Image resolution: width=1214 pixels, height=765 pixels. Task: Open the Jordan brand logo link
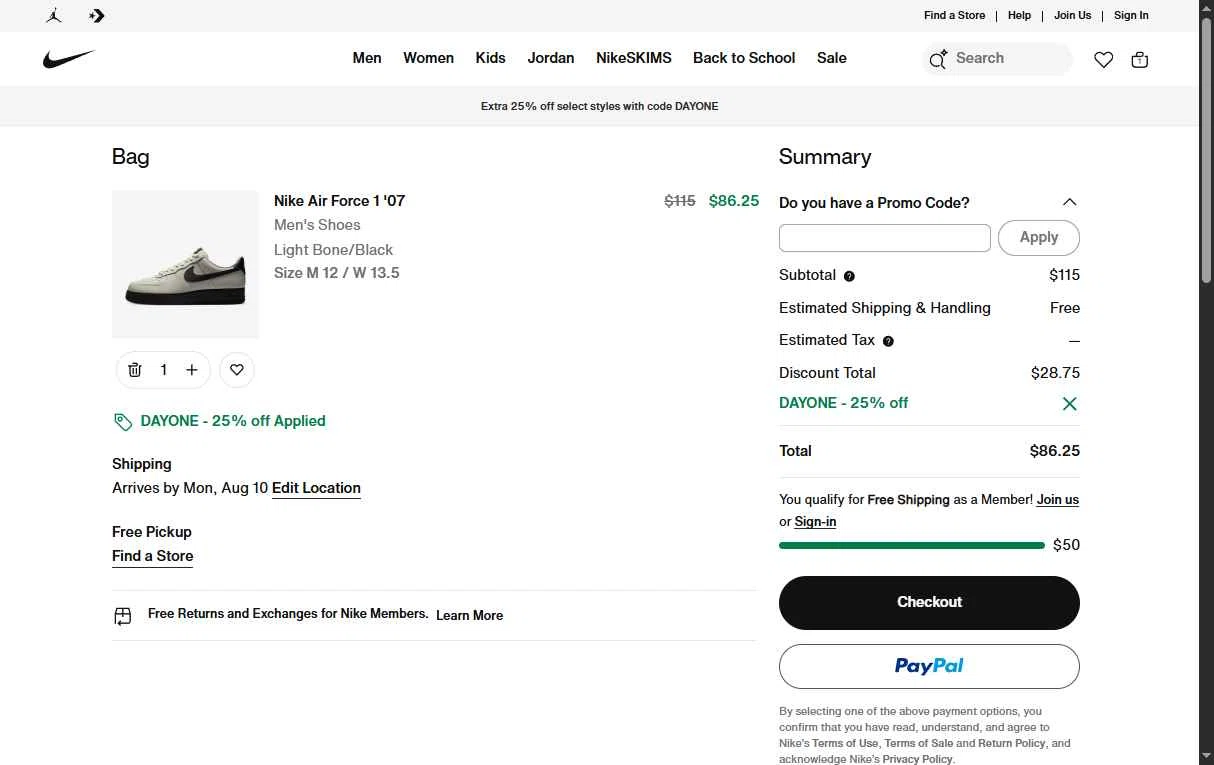pos(54,15)
